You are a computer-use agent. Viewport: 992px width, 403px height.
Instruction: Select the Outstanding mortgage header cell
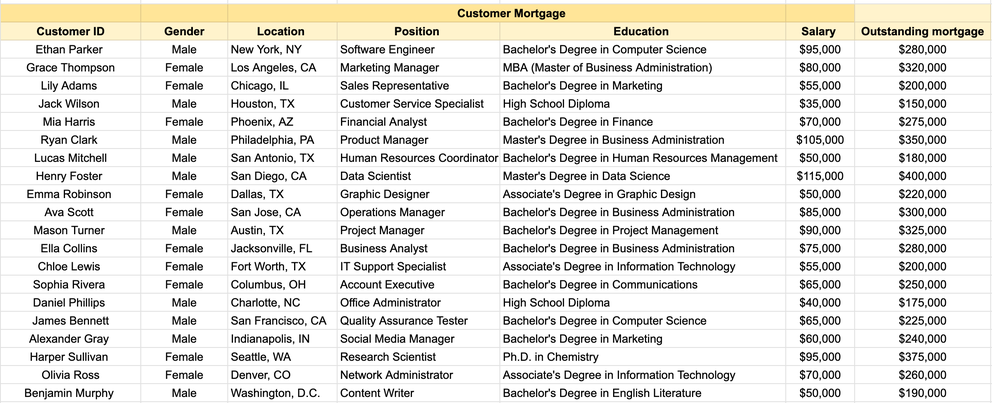[x=922, y=31]
